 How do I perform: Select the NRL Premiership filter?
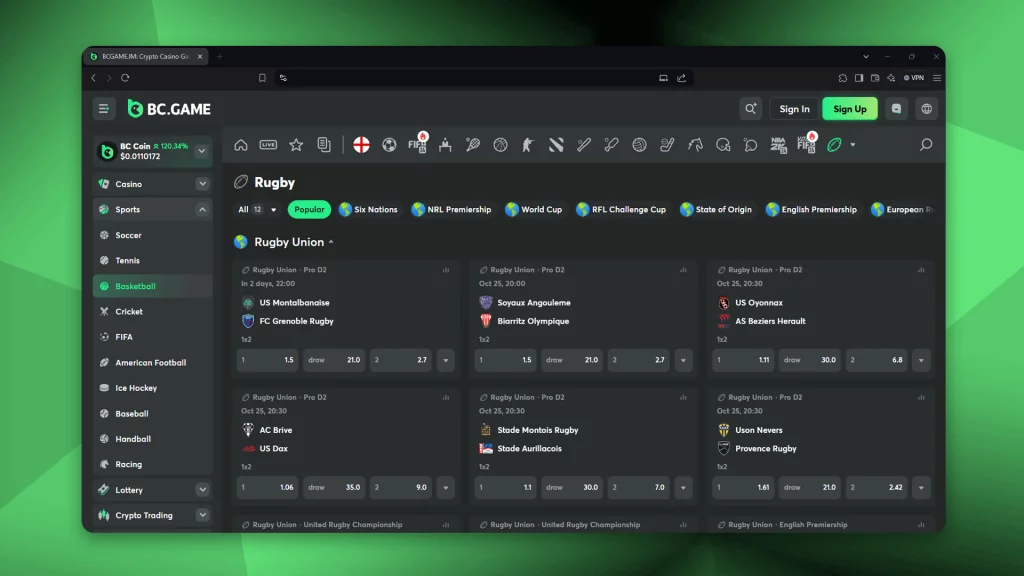[451, 210]
